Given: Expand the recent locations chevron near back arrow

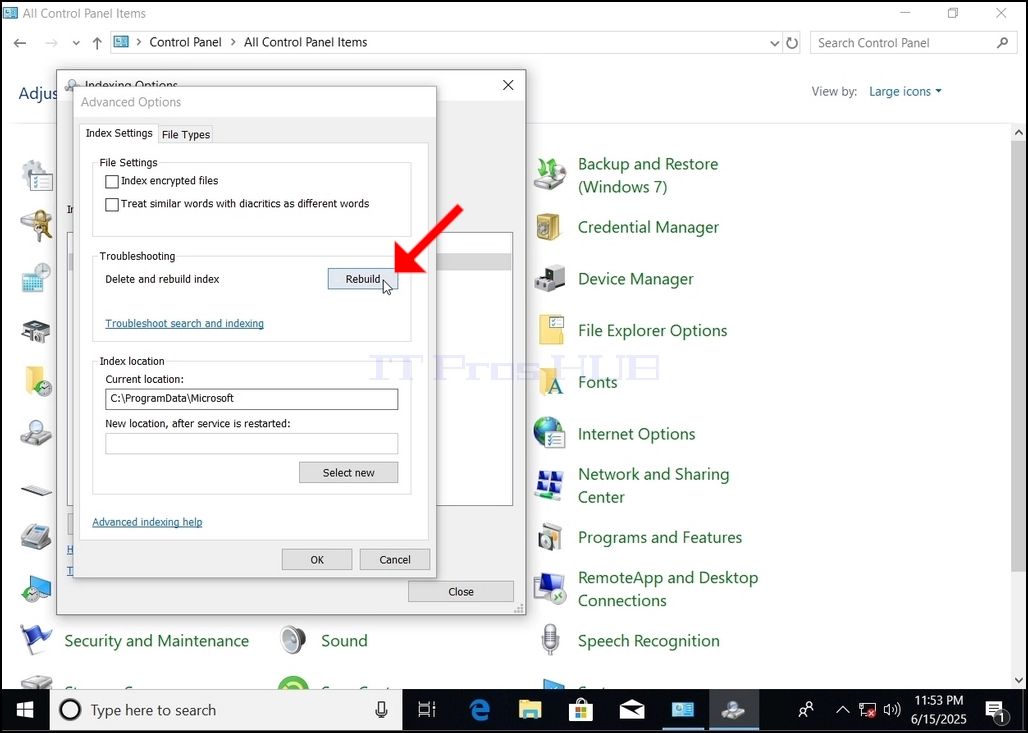Looking at the screenshot, I should pyautogui.click(x=76, y=43).
